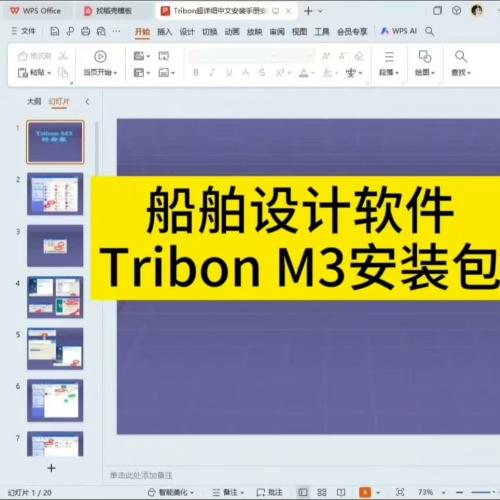Toggle the 备注 notes pane

[228, 492]
